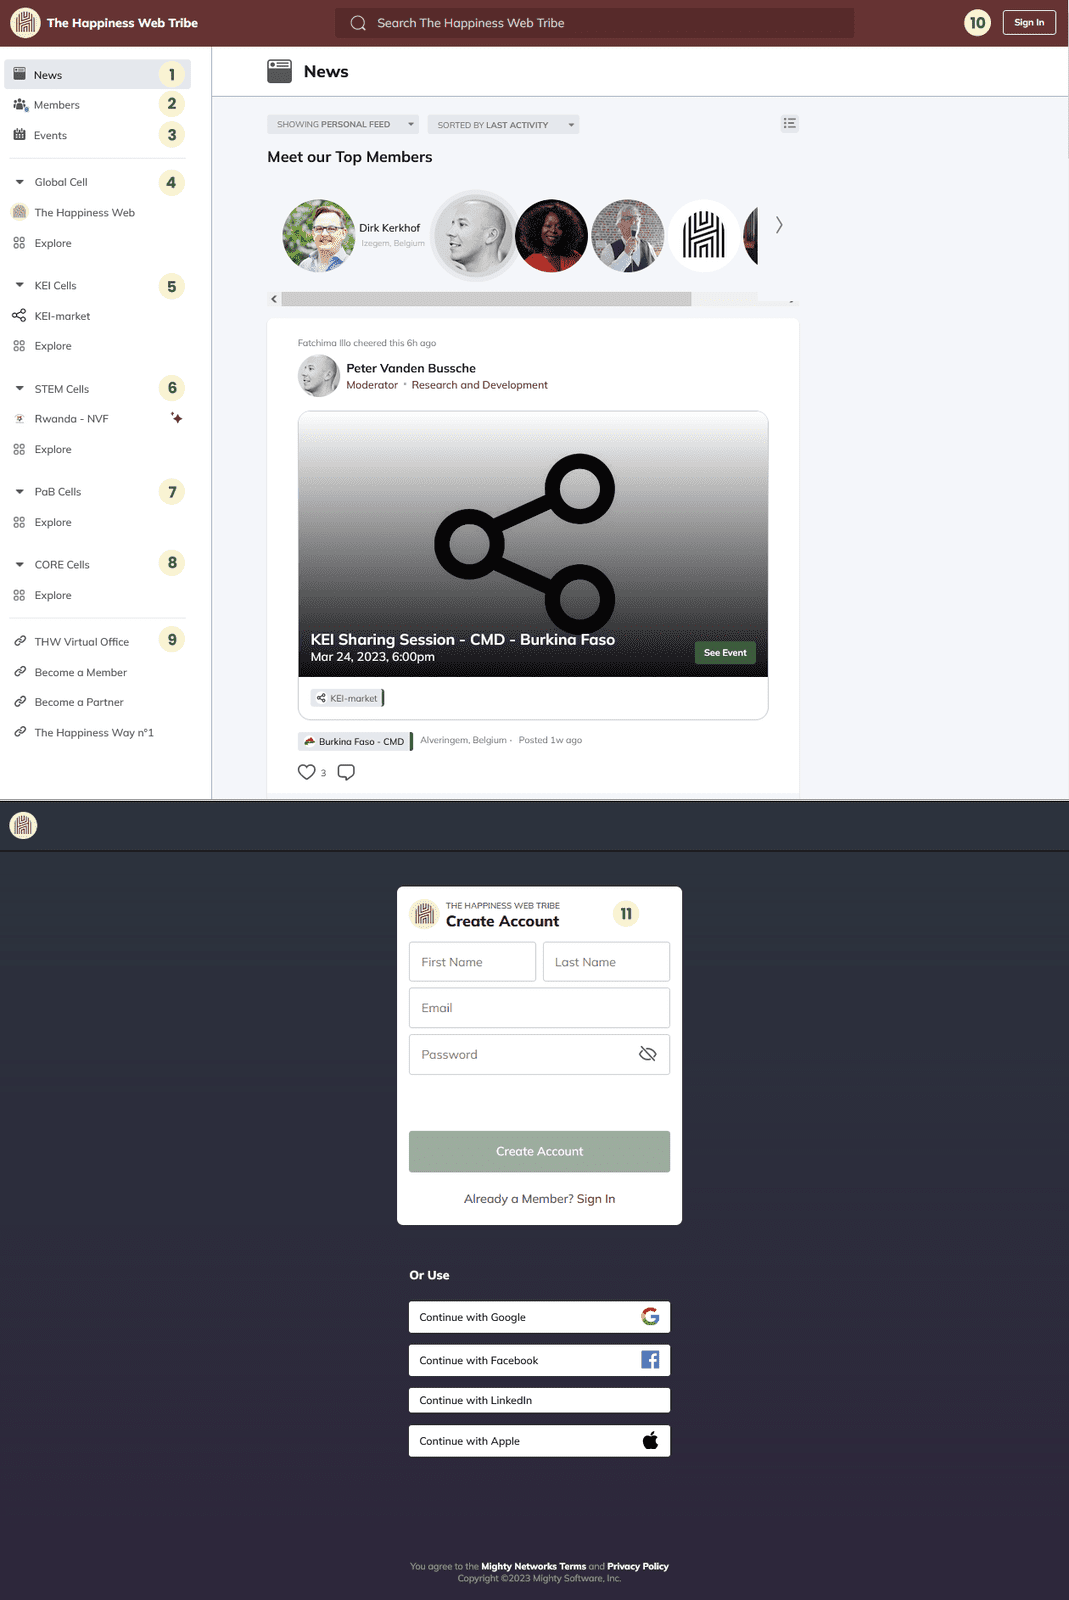Viewport: 1069px width, 1600px height.
Task: Collapse the Global Cell section
Action: [x=19, y=182]
